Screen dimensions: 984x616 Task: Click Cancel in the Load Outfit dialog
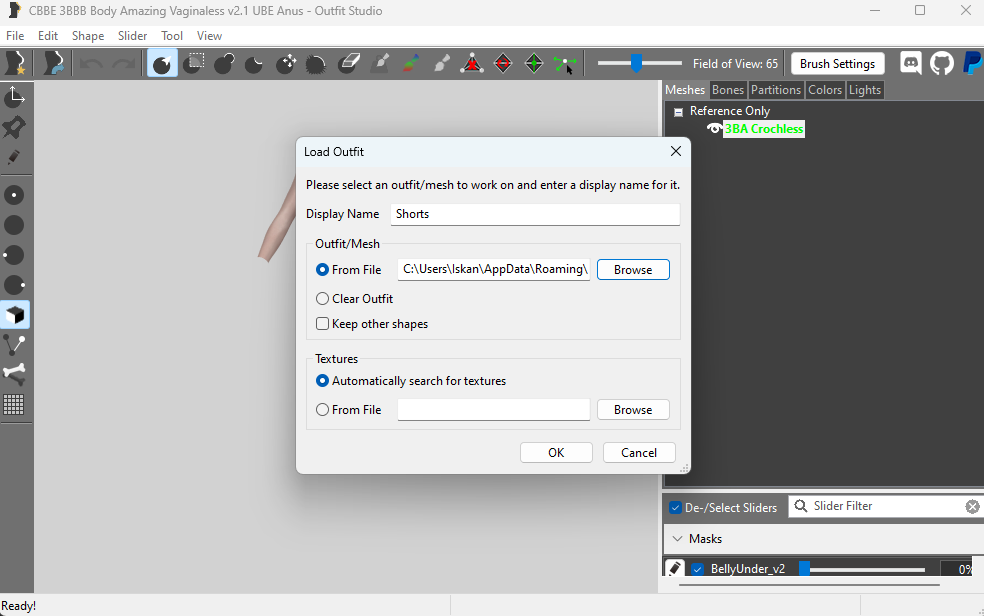pos(639,453)
